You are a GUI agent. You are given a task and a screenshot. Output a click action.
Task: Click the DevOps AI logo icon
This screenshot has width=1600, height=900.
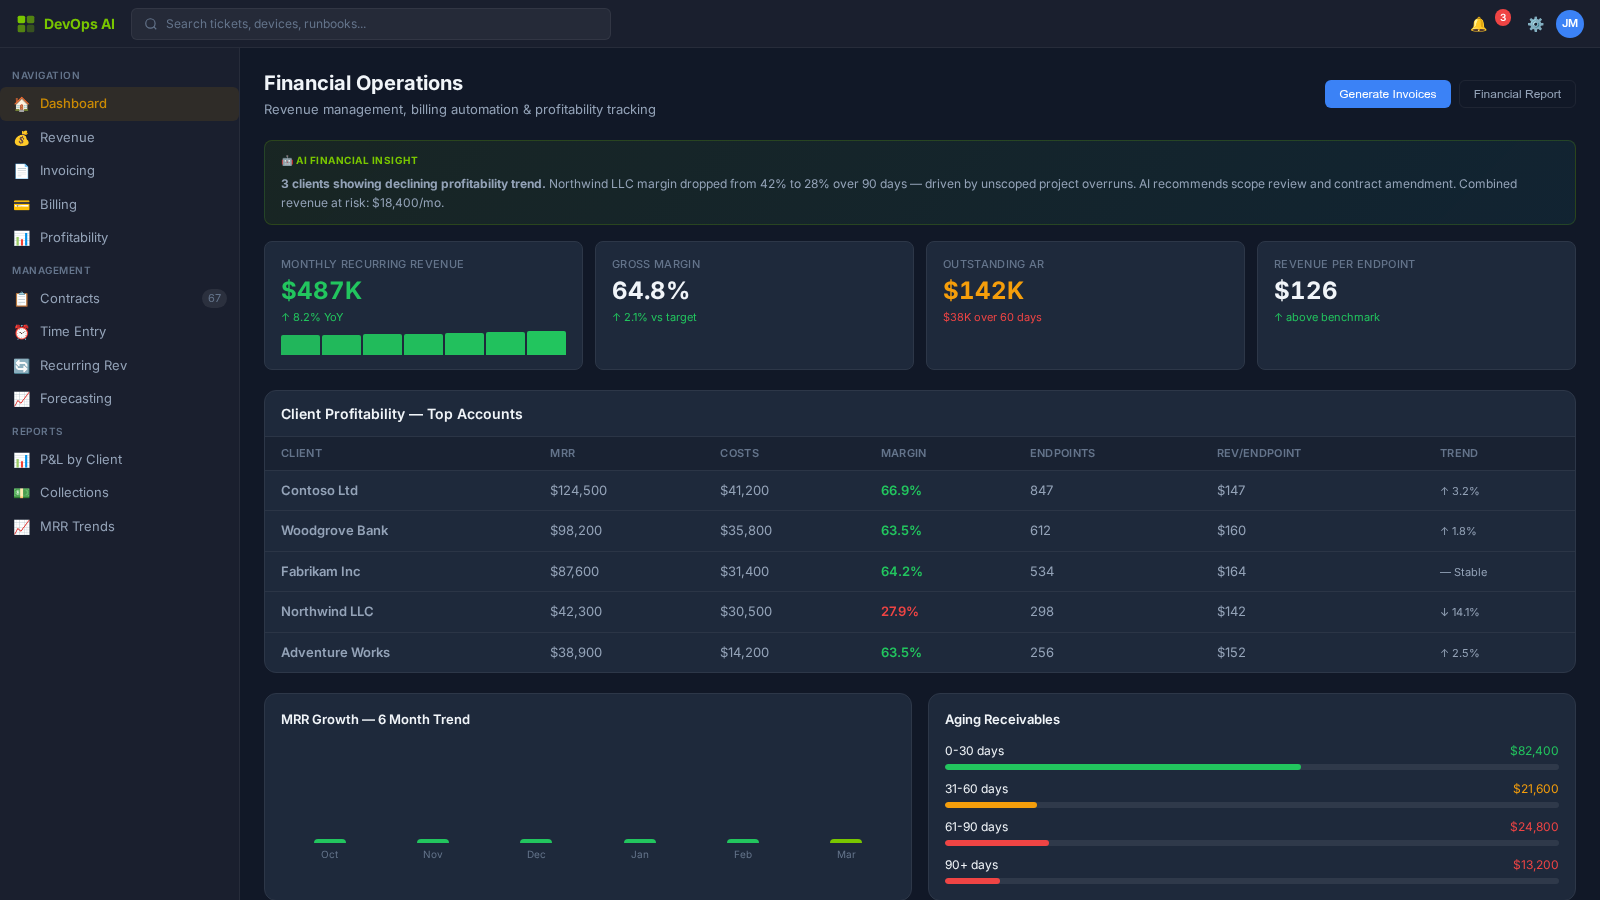pos(24,23)
